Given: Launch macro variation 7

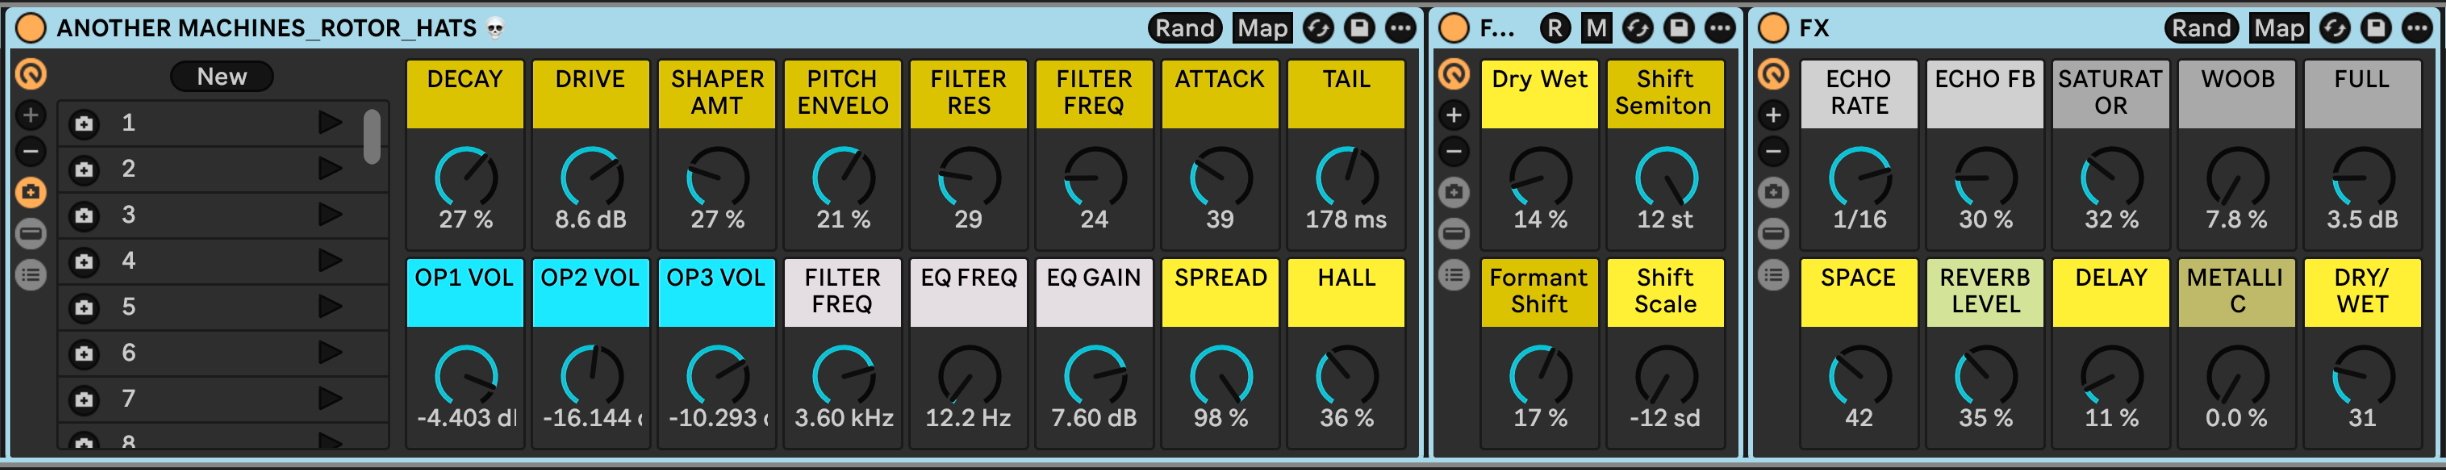Looking at the screenshot, I should click(329, 399).
